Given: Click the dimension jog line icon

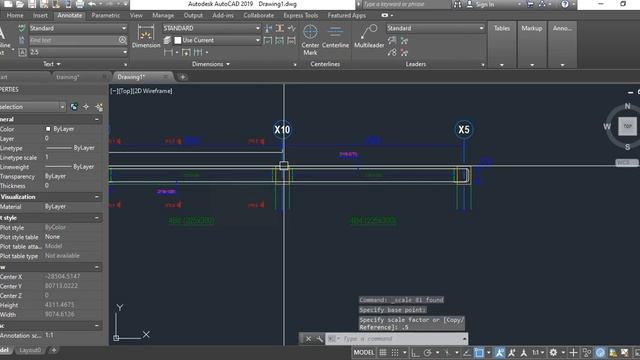Looking at the screenshot, I should pos(291,28).
